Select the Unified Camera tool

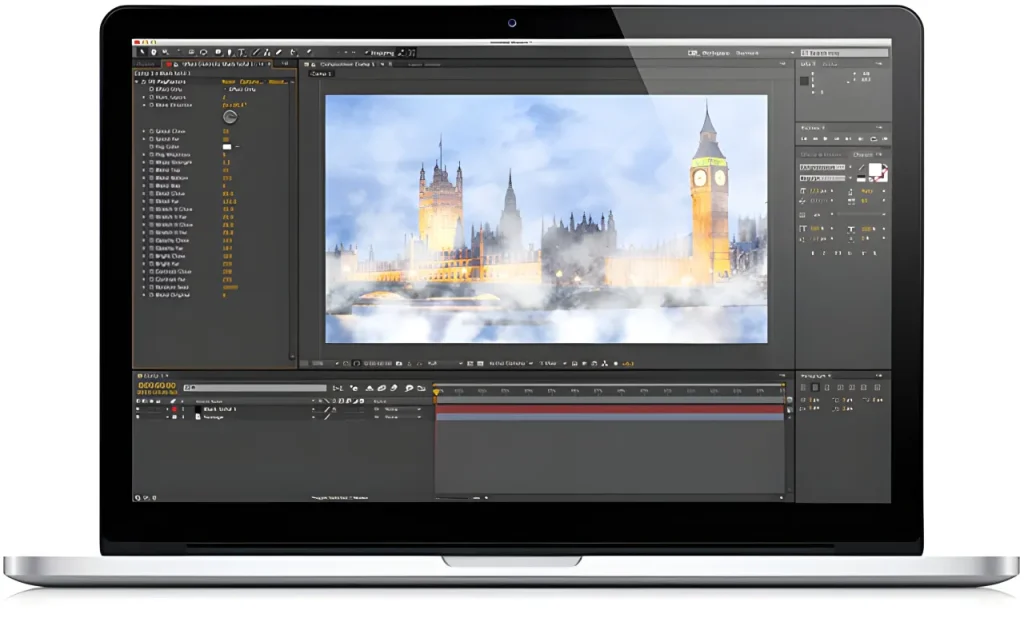(x=191, y=52)
